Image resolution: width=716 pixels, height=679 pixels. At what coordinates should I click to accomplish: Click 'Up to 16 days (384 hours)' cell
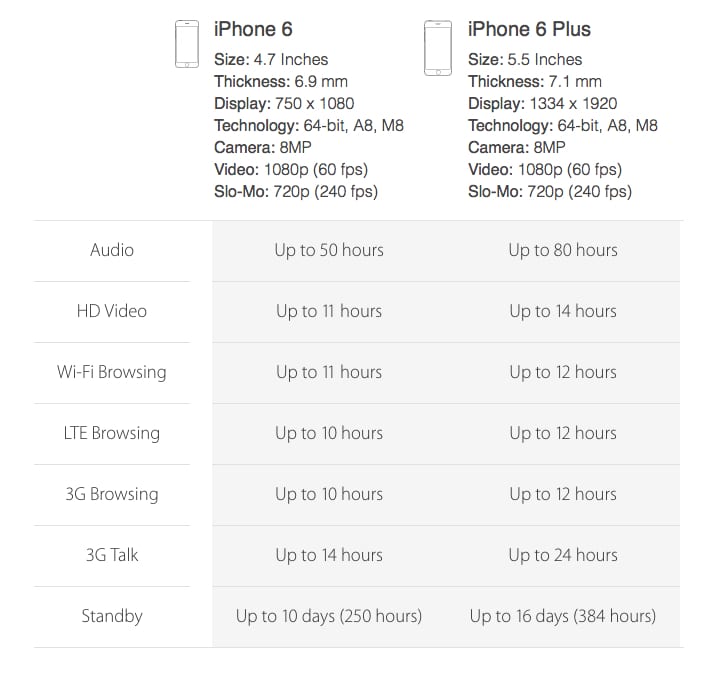click(563, 616)
